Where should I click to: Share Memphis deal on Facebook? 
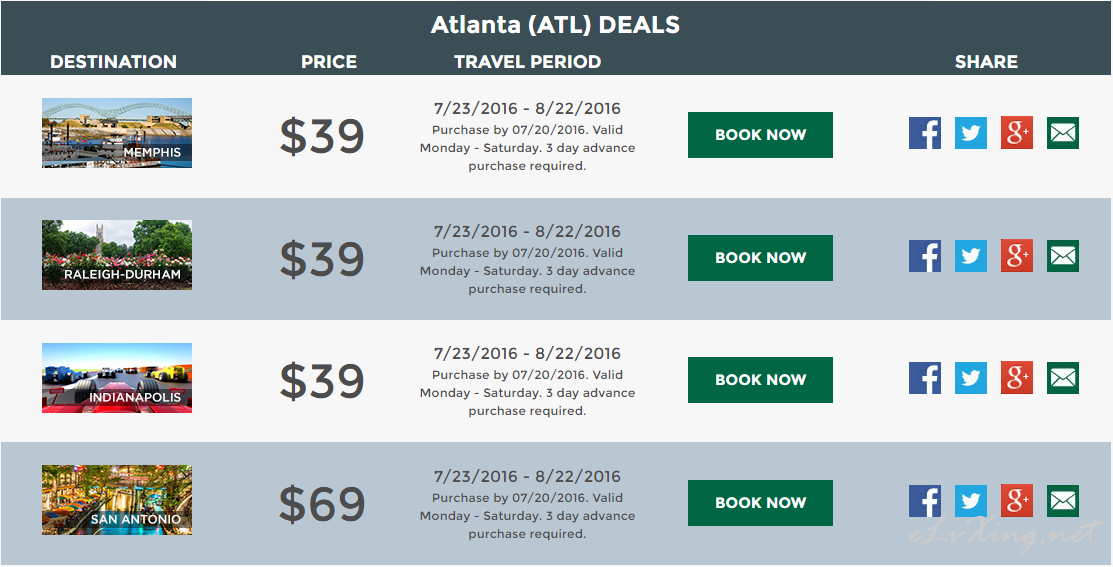pyautogui.click(x=925, y=133)
